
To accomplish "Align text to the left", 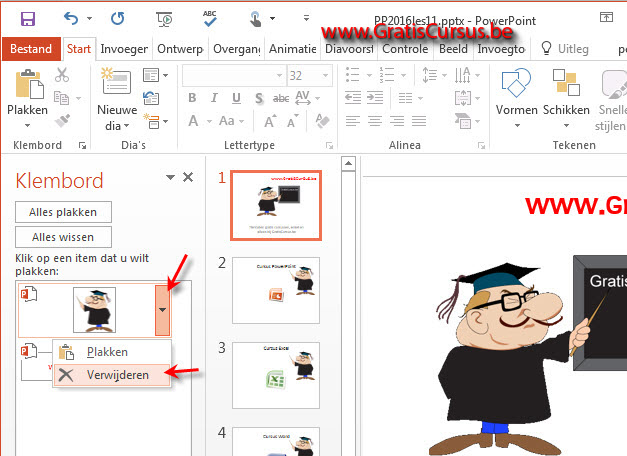I will coord(353,120).
